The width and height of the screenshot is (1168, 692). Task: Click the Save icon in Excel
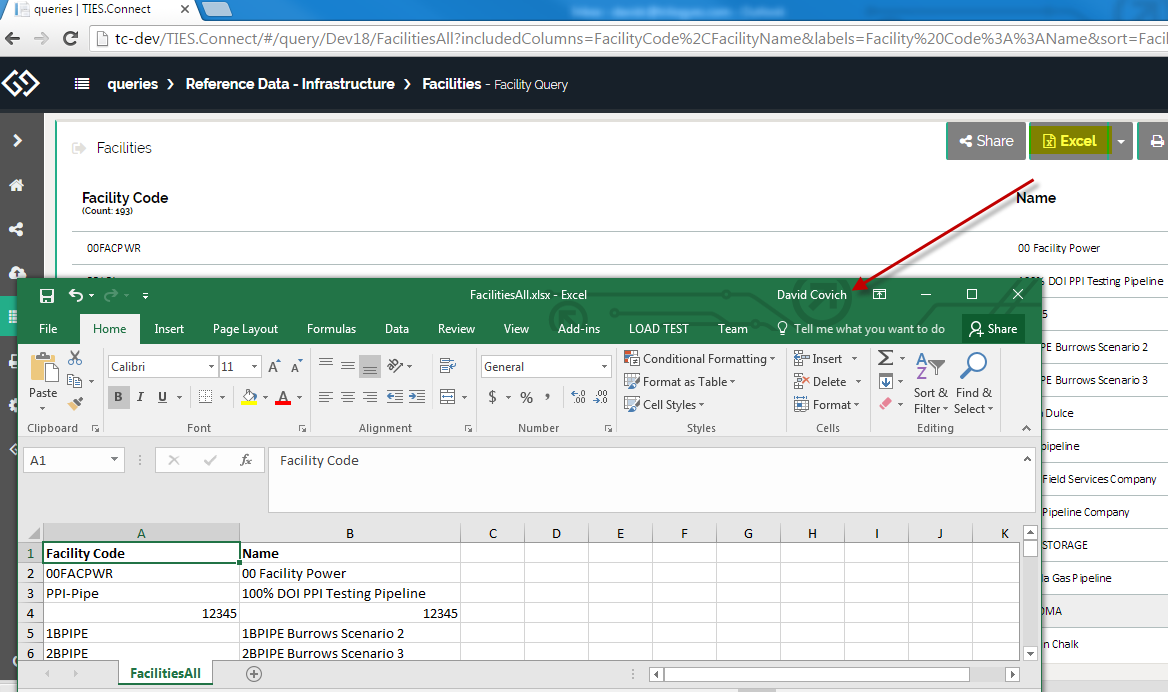(x=47, y=295)
